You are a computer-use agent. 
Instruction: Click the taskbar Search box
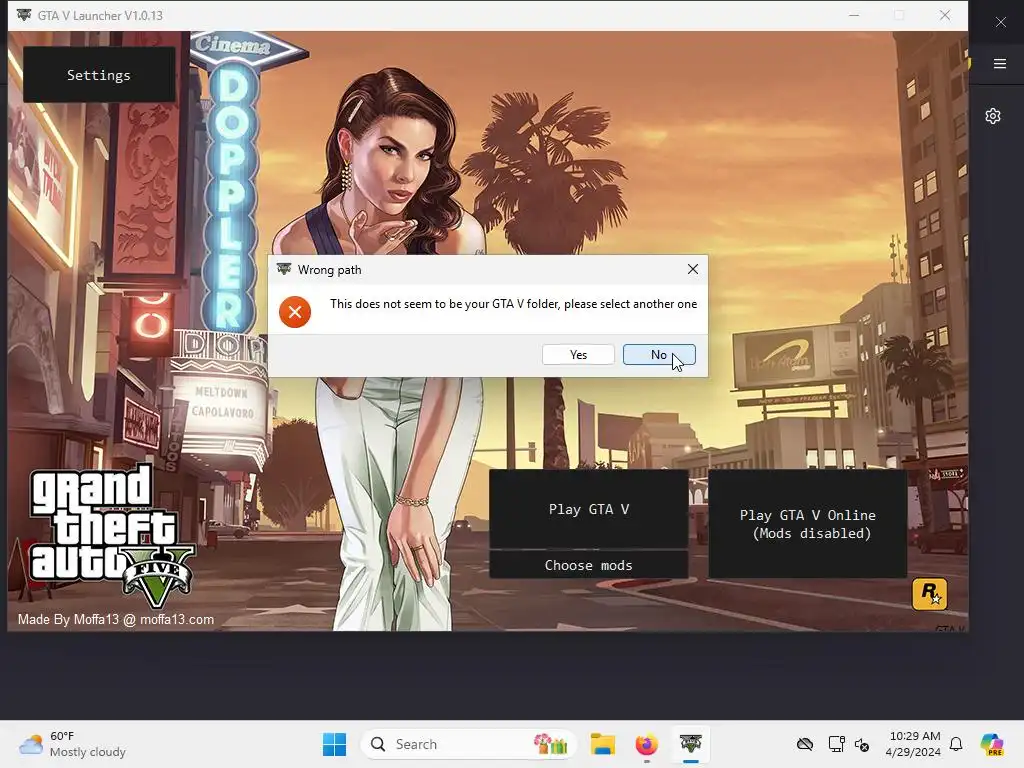click(468, 744)
